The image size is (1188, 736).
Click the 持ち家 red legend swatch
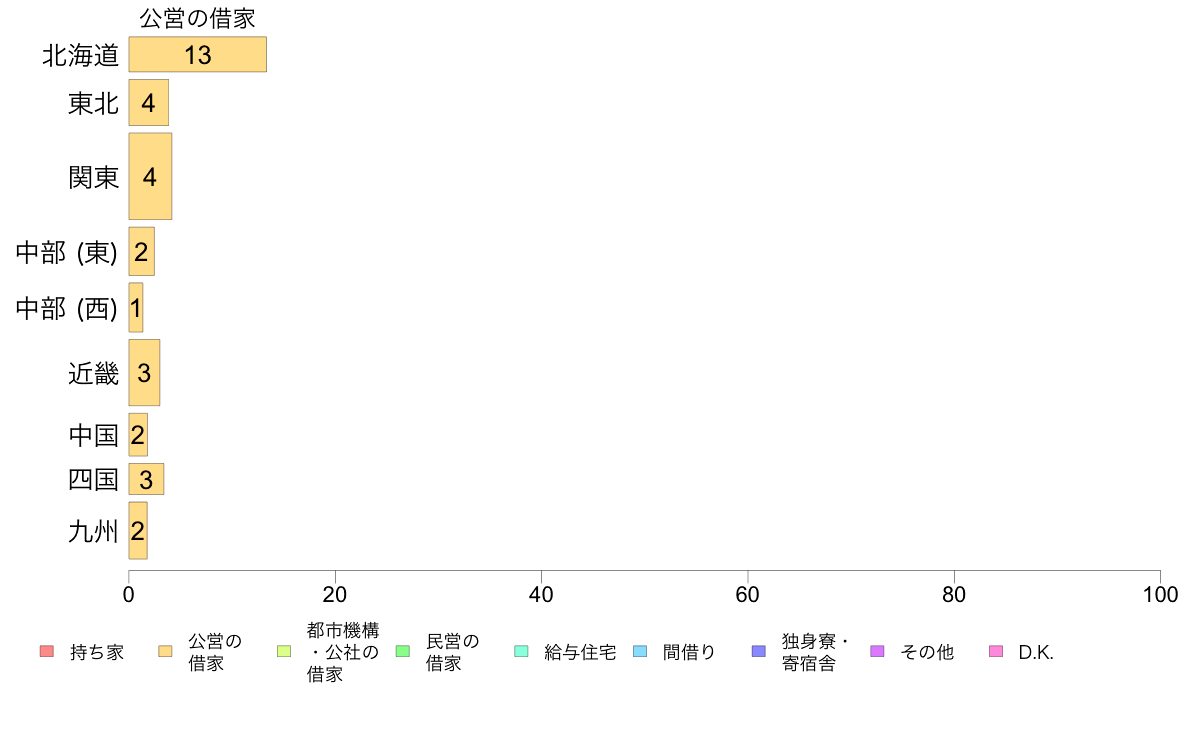47,651
